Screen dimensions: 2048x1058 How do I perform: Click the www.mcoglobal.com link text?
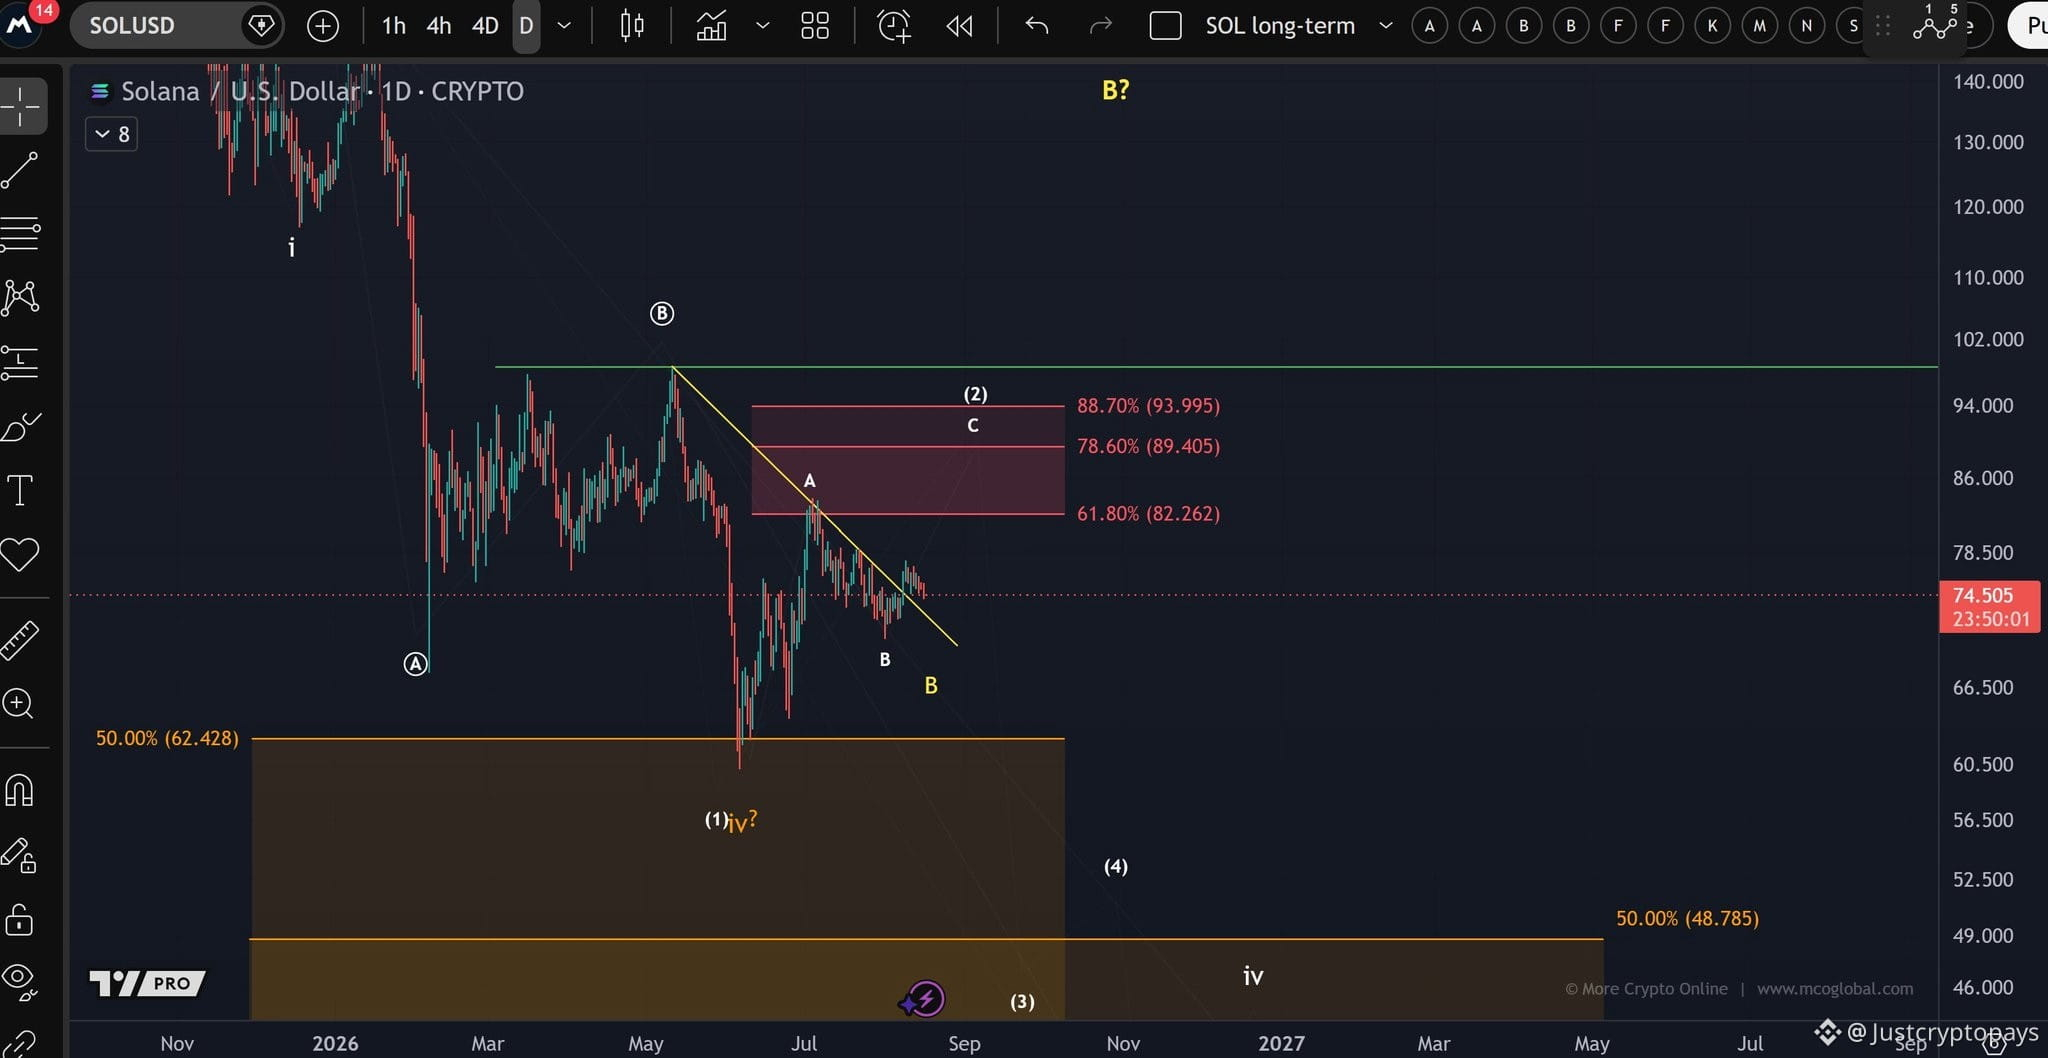(1835, 988)
